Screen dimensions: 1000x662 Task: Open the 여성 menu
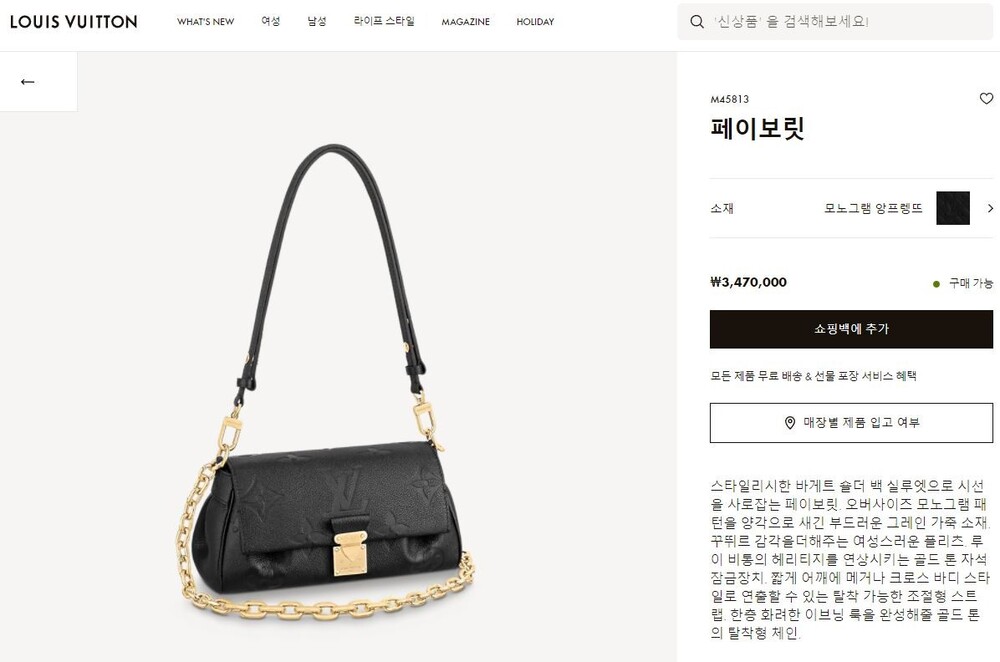click(270, 21)
